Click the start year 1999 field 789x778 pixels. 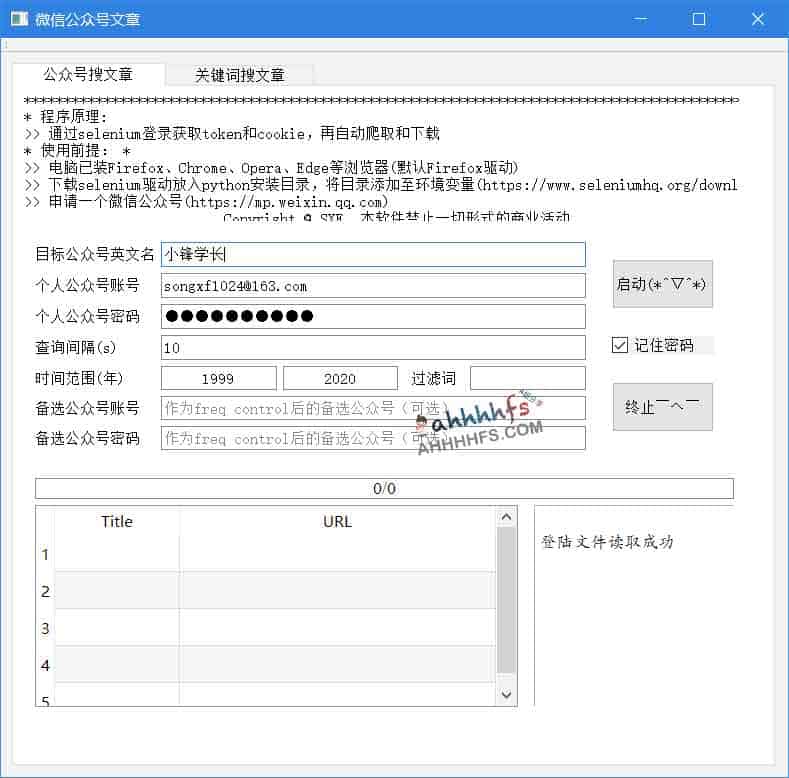point(218,379)
